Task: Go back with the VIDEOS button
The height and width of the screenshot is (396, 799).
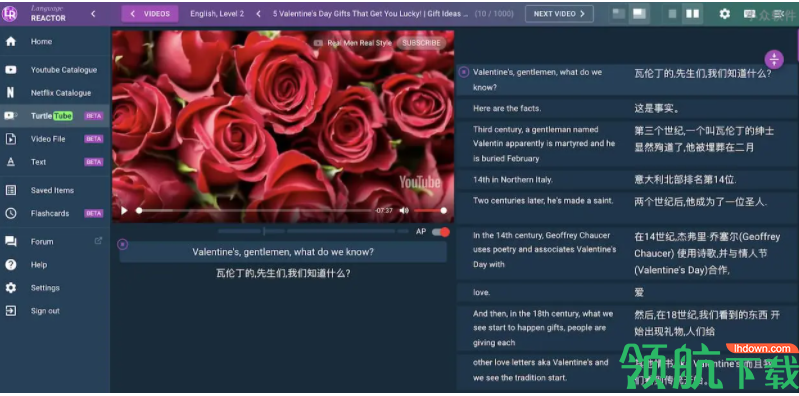Action: click(150, 14)
